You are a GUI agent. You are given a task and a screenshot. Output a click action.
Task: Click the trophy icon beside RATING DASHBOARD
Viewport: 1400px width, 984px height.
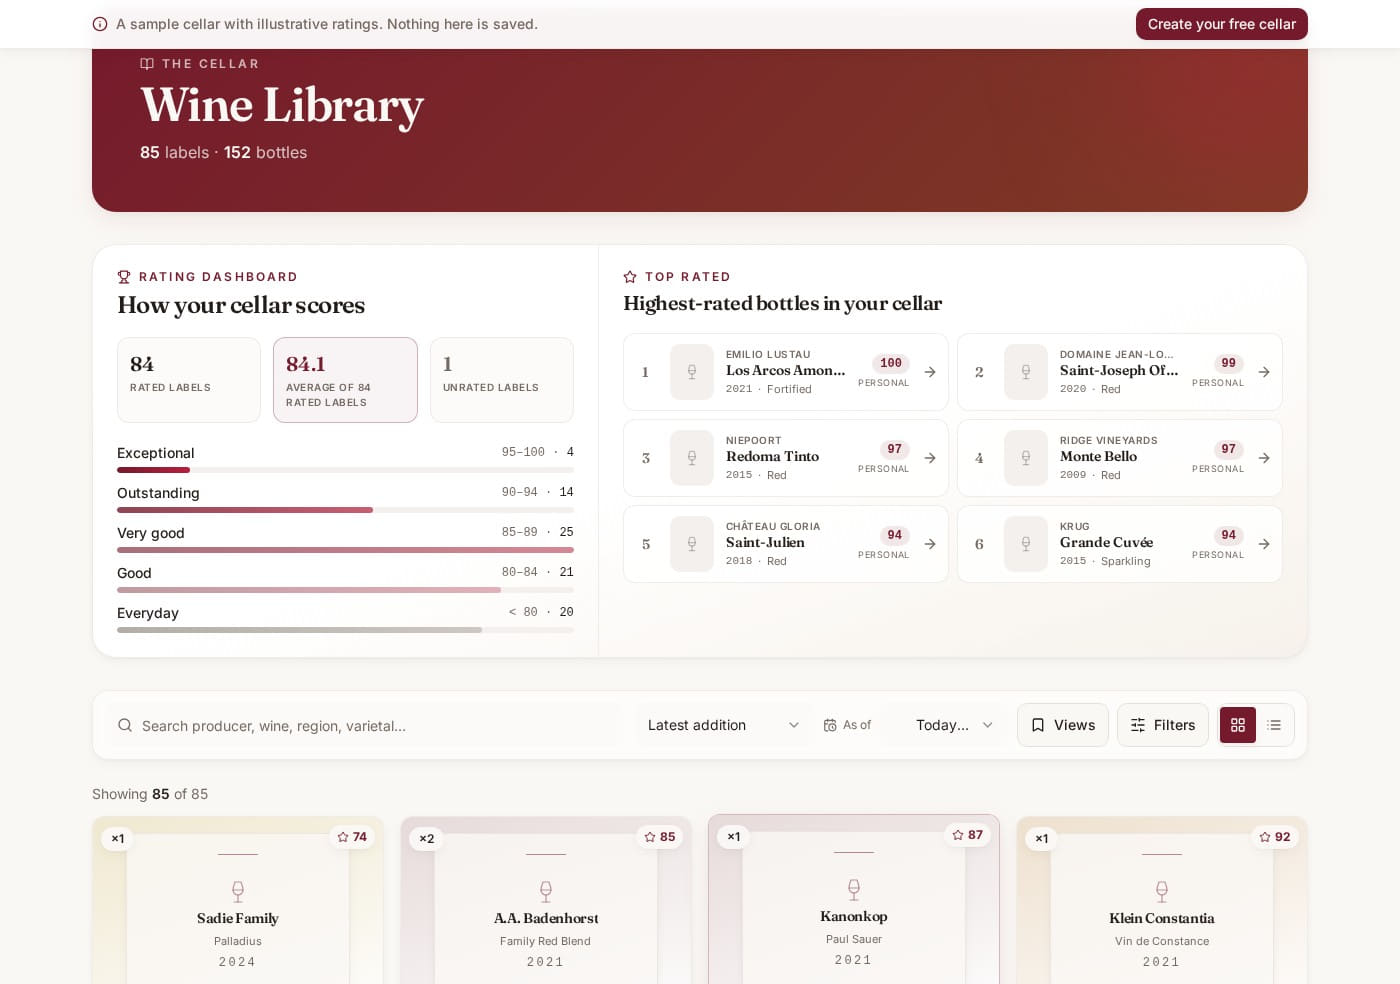click(x=124, y=277)
